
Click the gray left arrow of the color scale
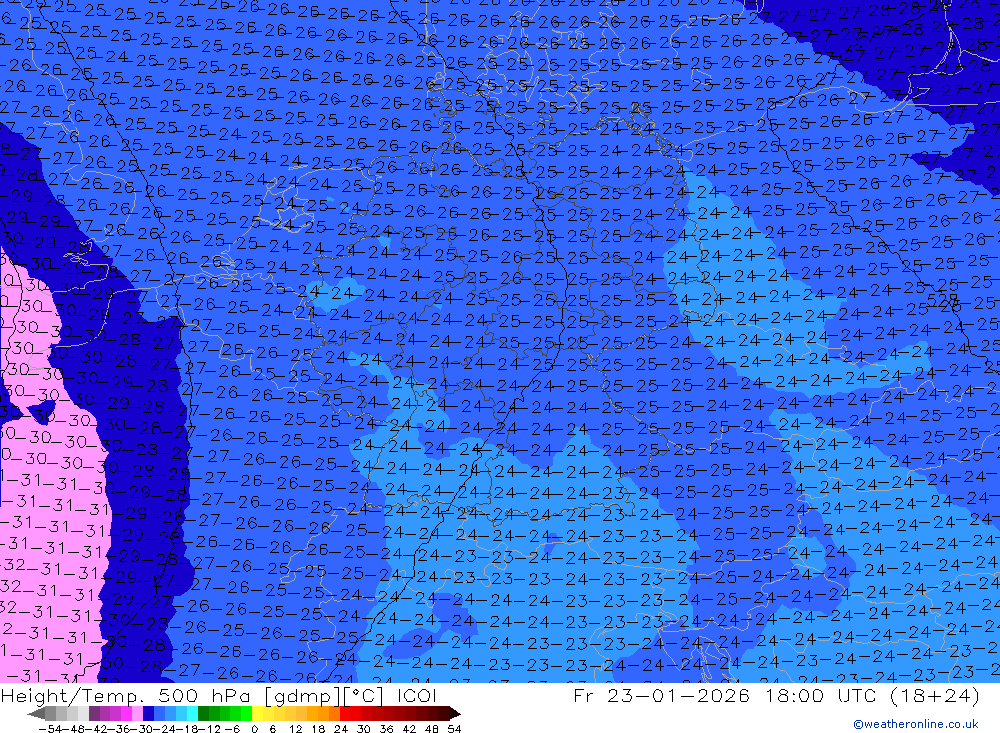tap(36, 714)
